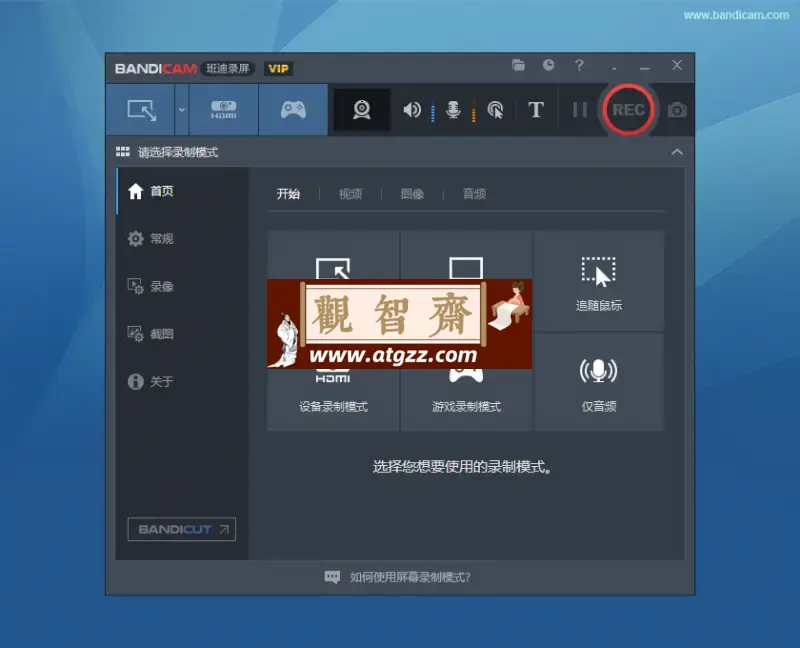Toggle microphone recording icon
The width and height of the screenshot is (800, 648).
(x=453, y=110)
